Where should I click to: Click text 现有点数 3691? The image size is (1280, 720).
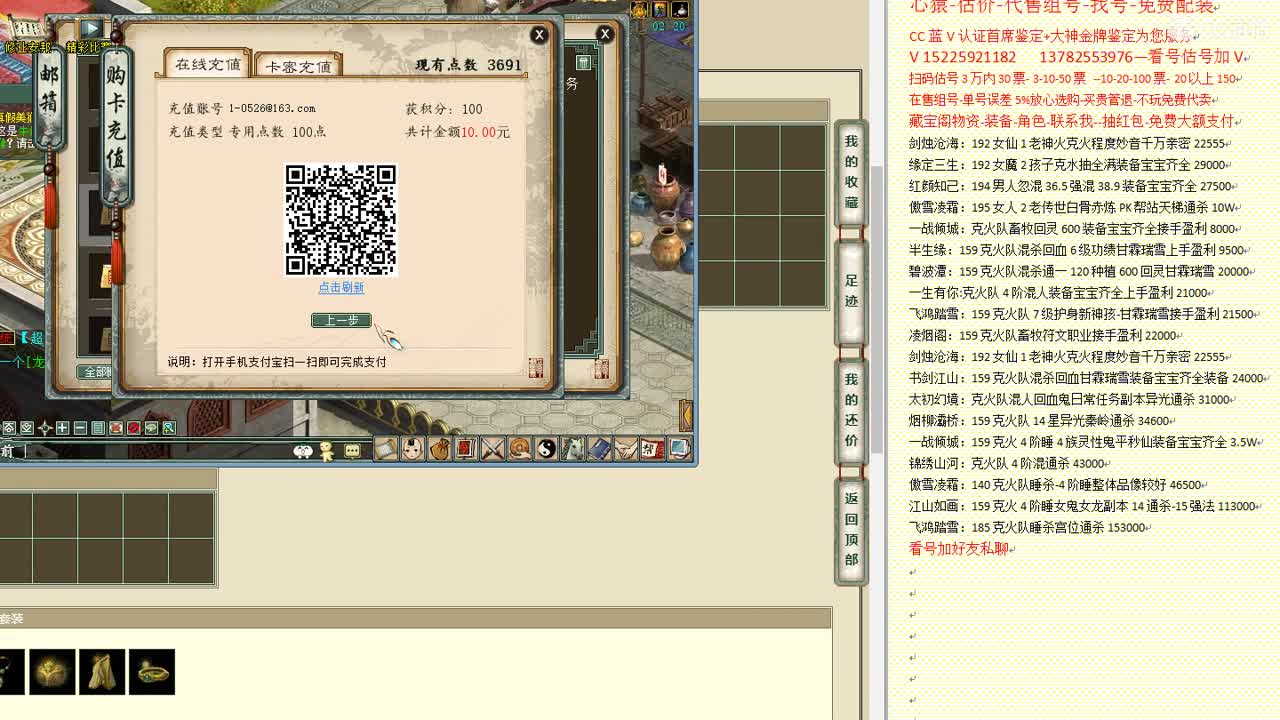point(469,64)
